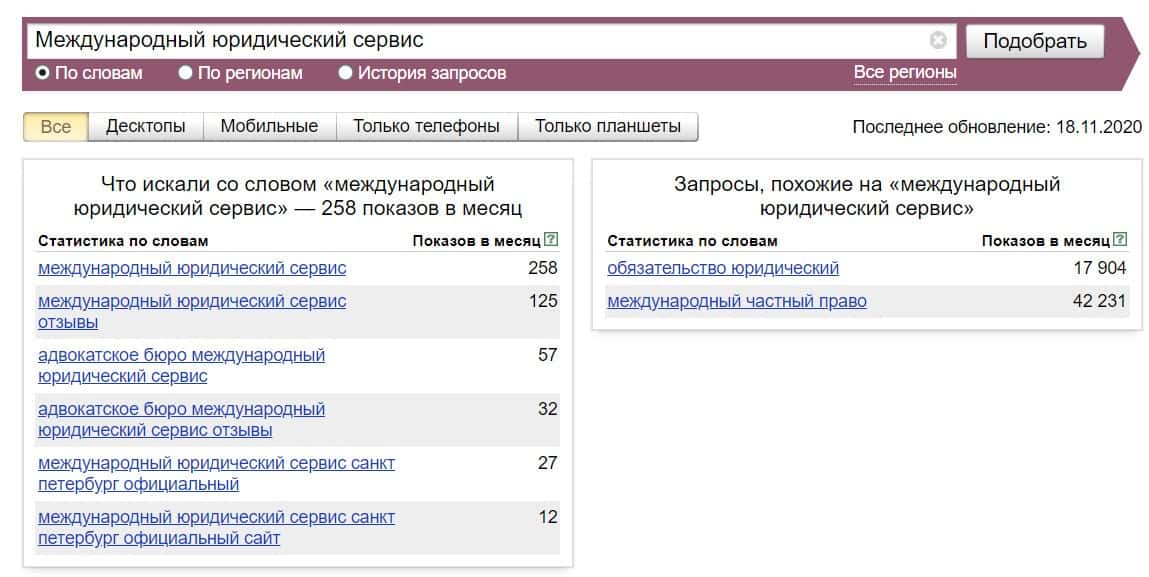Select the 'По регионам' radio button
Screen dimensions: 1149x577
(185, 73)
